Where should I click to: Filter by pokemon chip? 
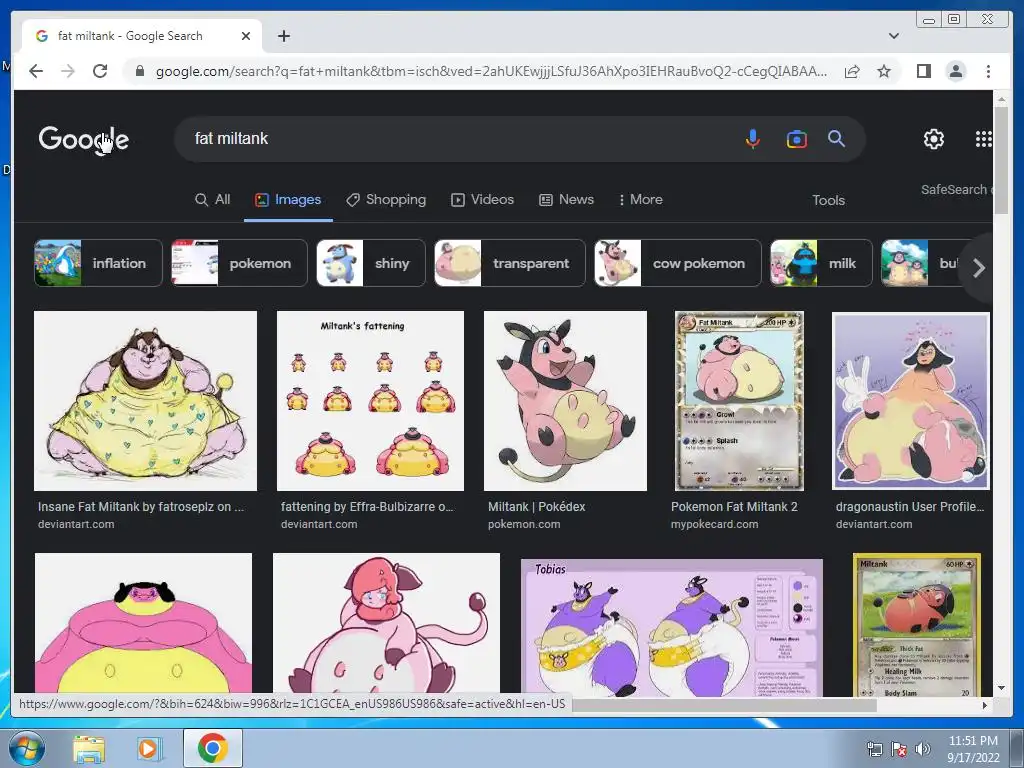click(x=239, y=263)
